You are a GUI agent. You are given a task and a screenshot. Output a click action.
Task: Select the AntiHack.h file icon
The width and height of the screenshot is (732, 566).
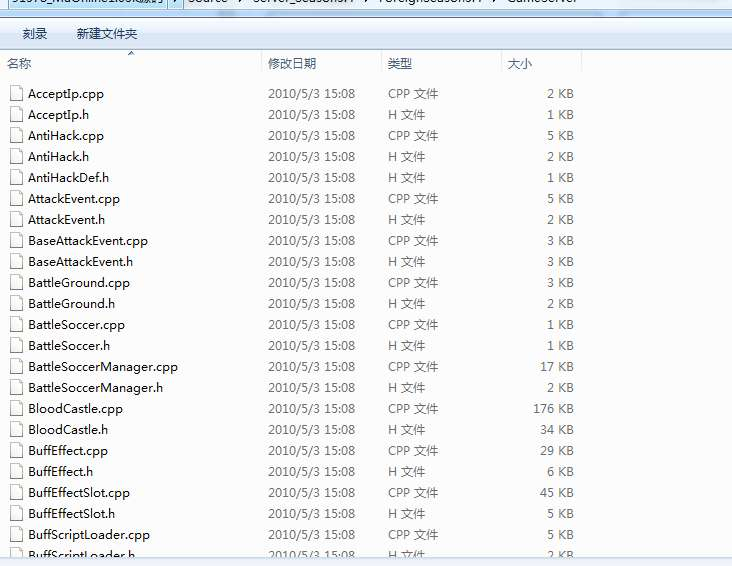[16, 156]
